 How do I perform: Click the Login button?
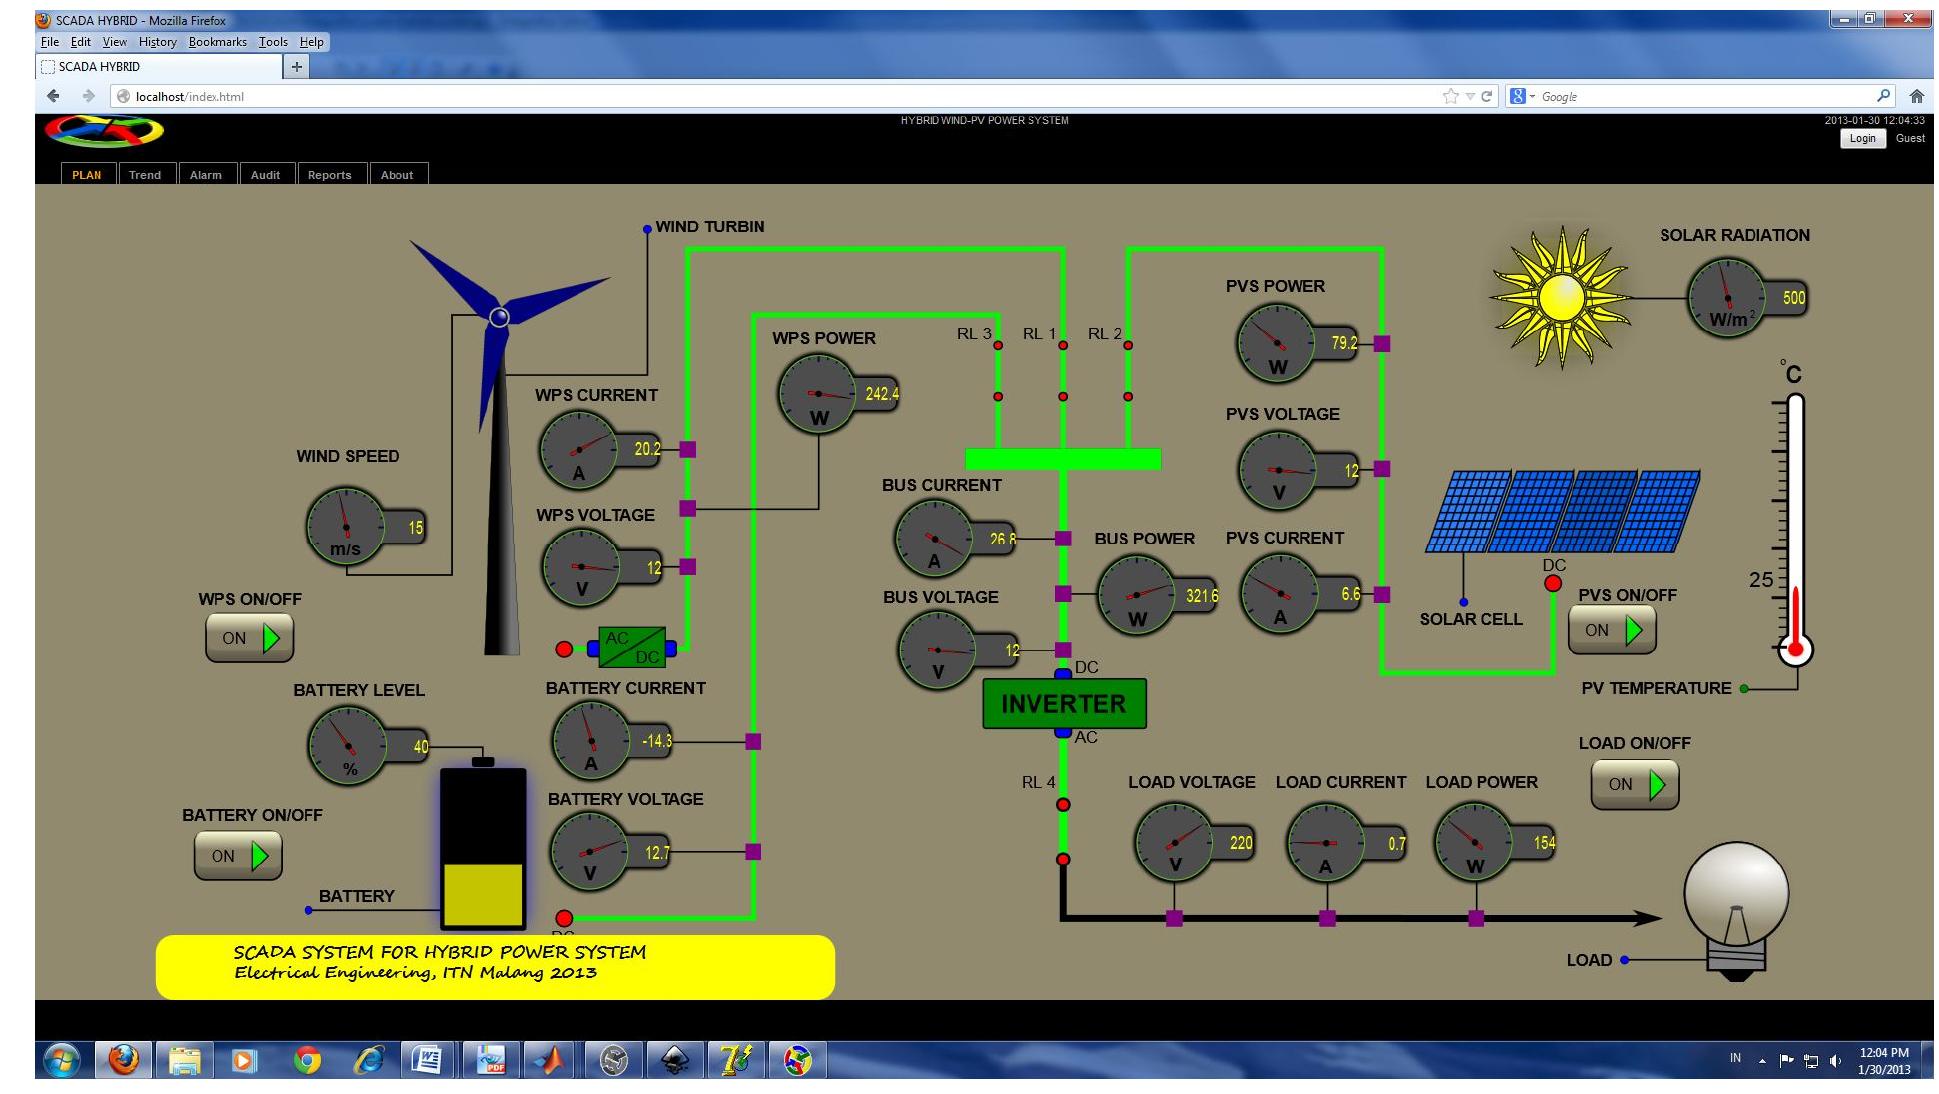[x=1861, y=138]
